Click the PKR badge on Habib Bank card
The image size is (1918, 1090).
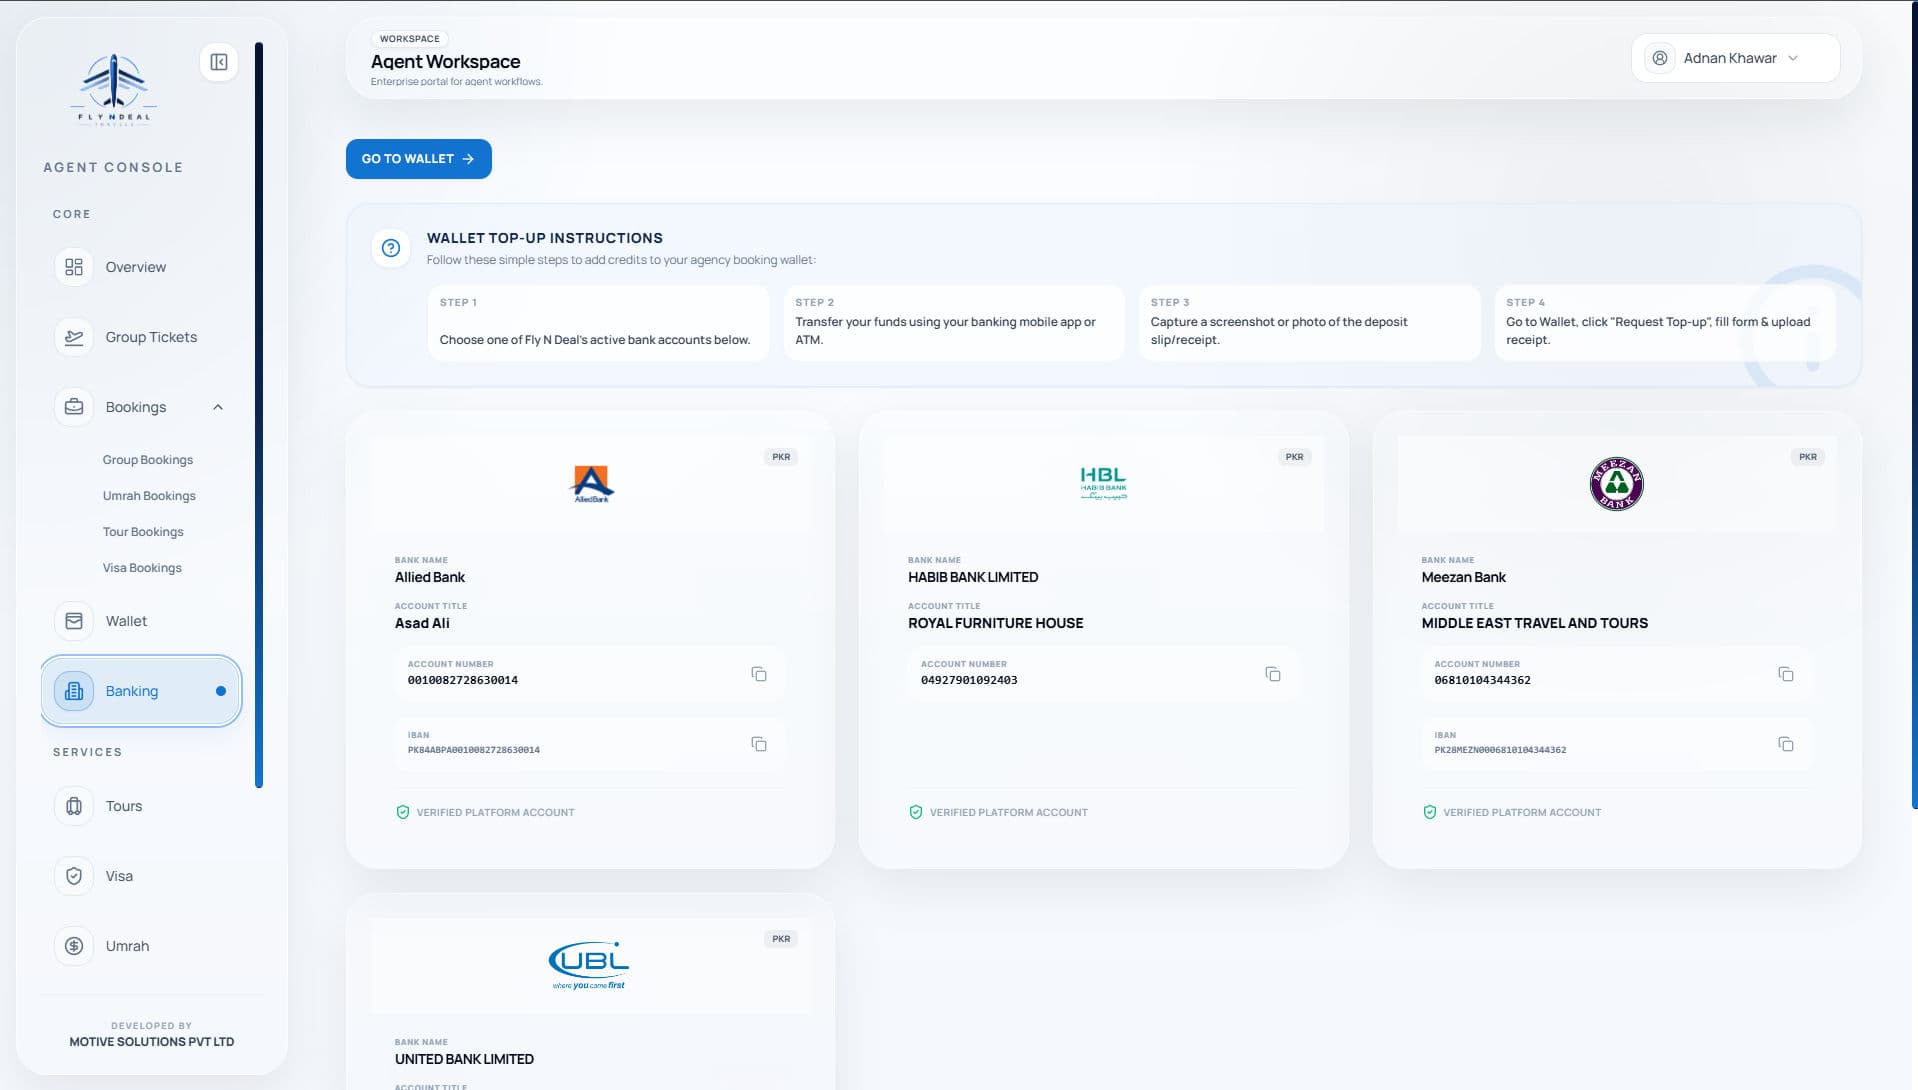(1294, 457)
